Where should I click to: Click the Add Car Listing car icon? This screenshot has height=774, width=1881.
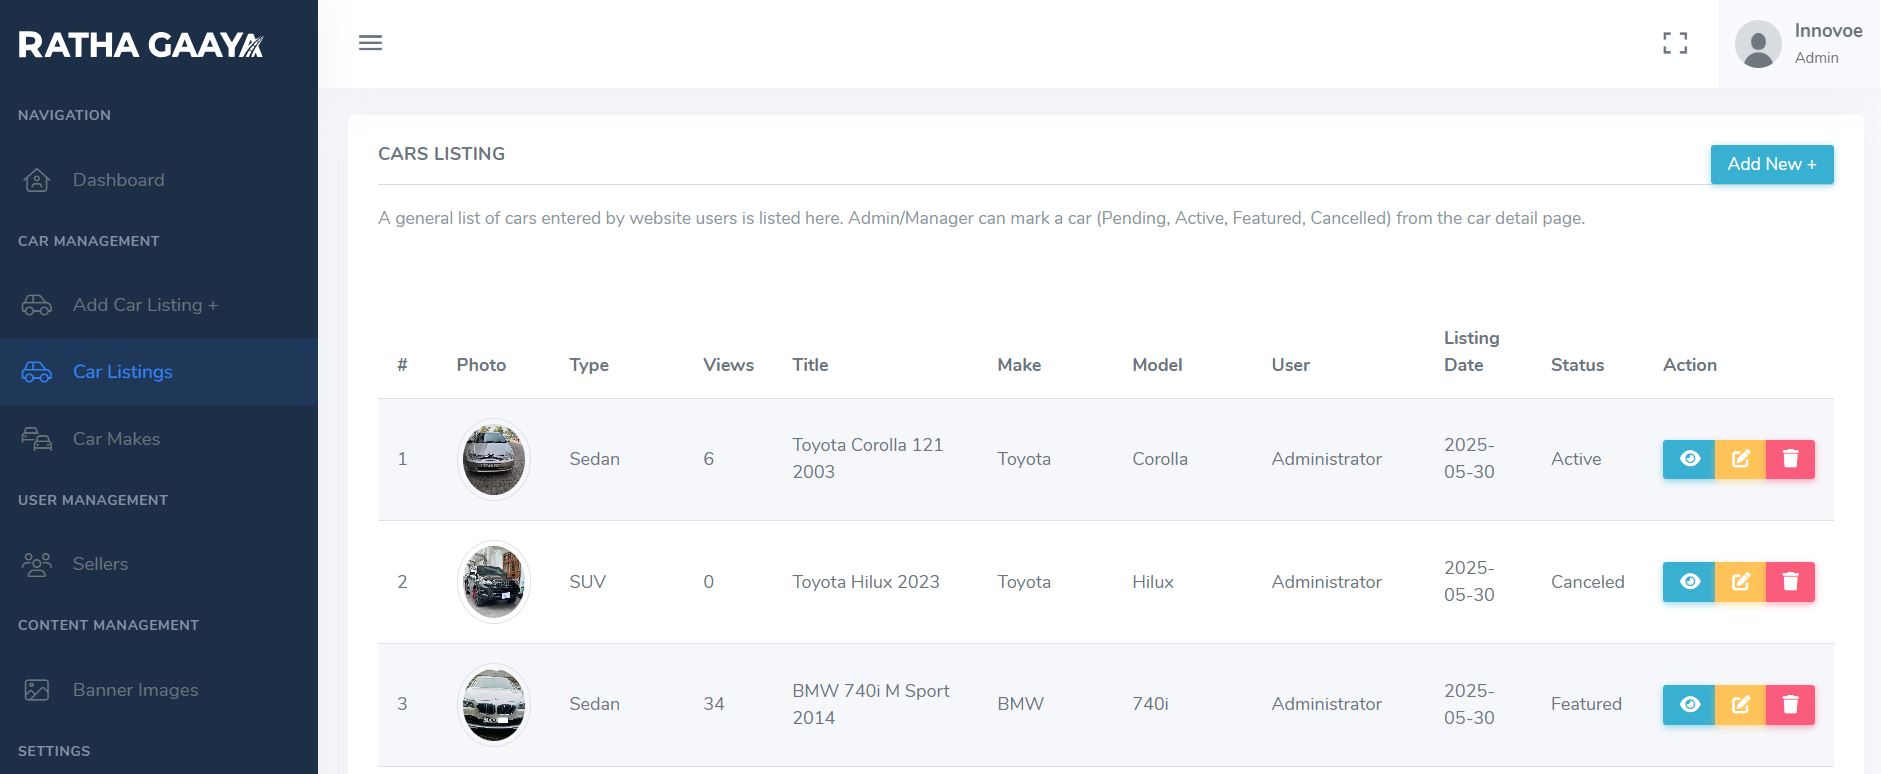pyautogui.click(x=37, y=305)
